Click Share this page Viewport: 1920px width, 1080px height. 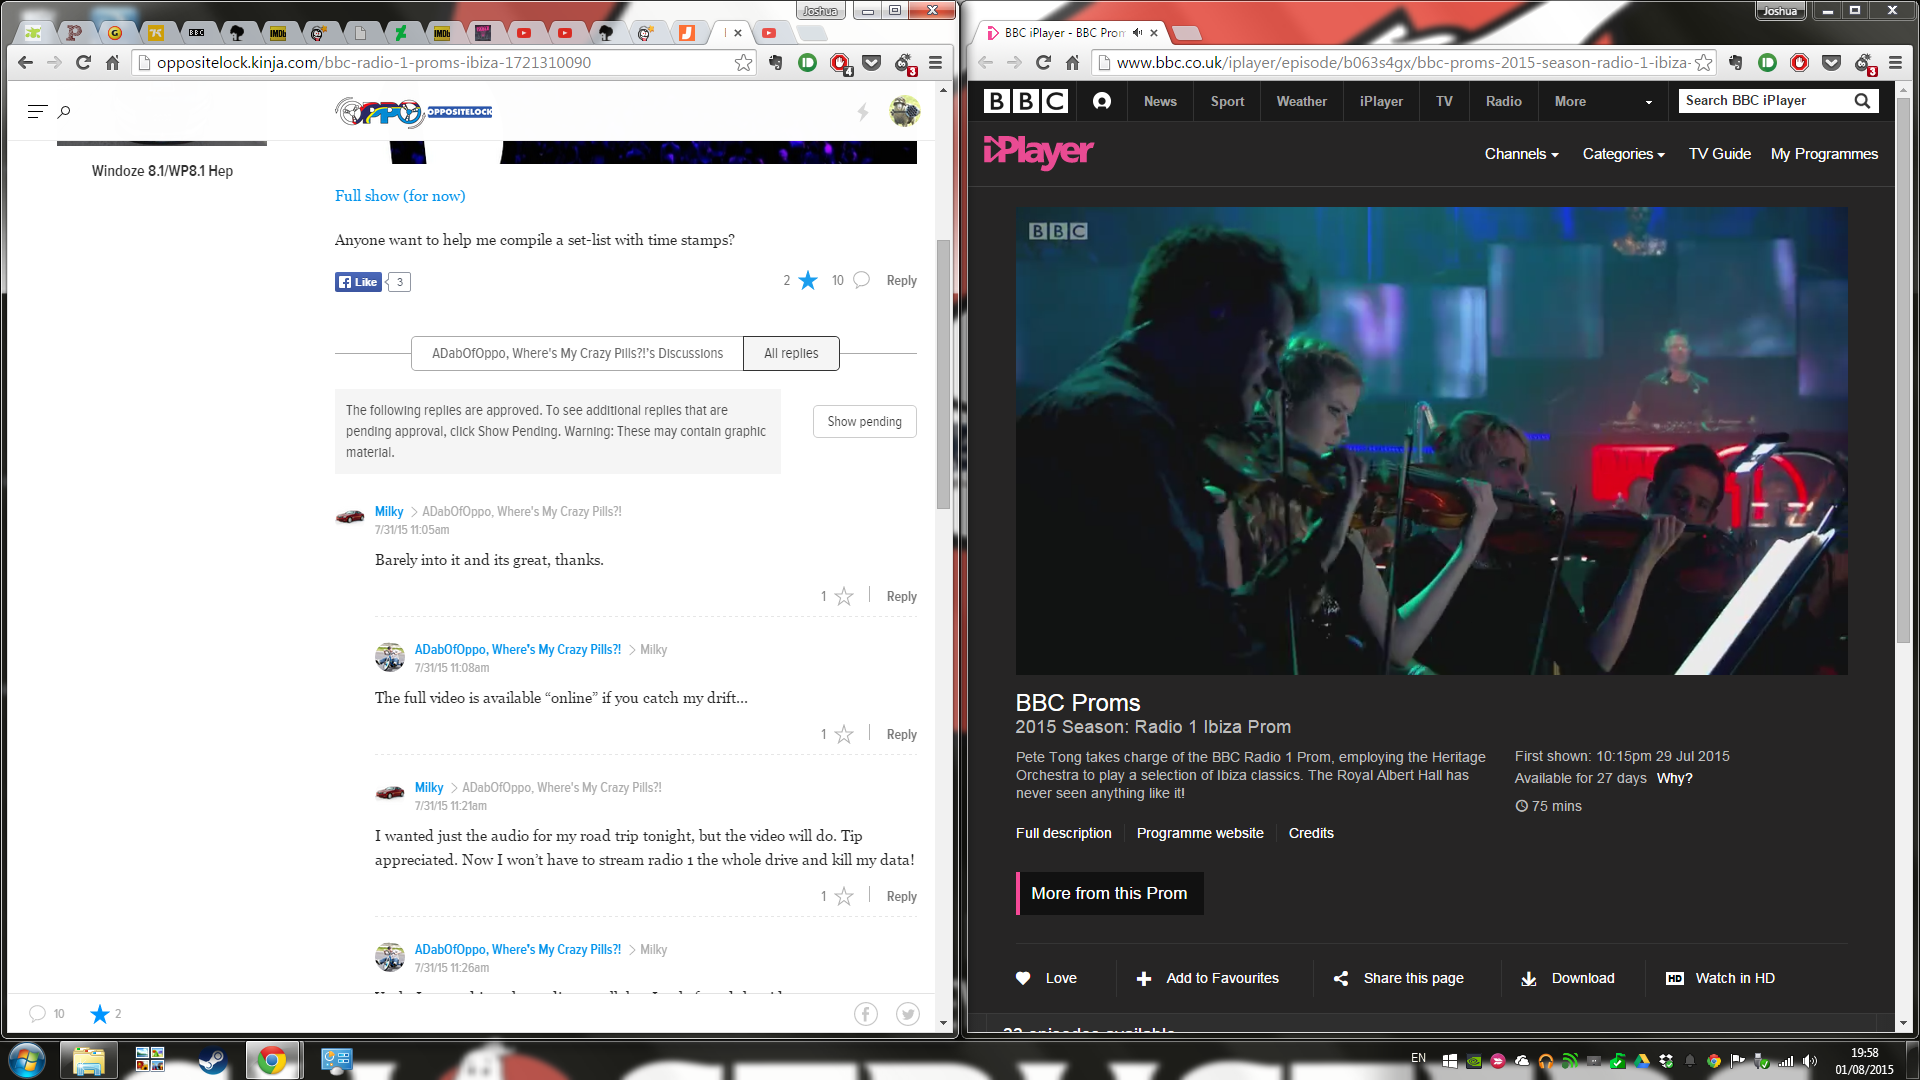[1399, 978]
